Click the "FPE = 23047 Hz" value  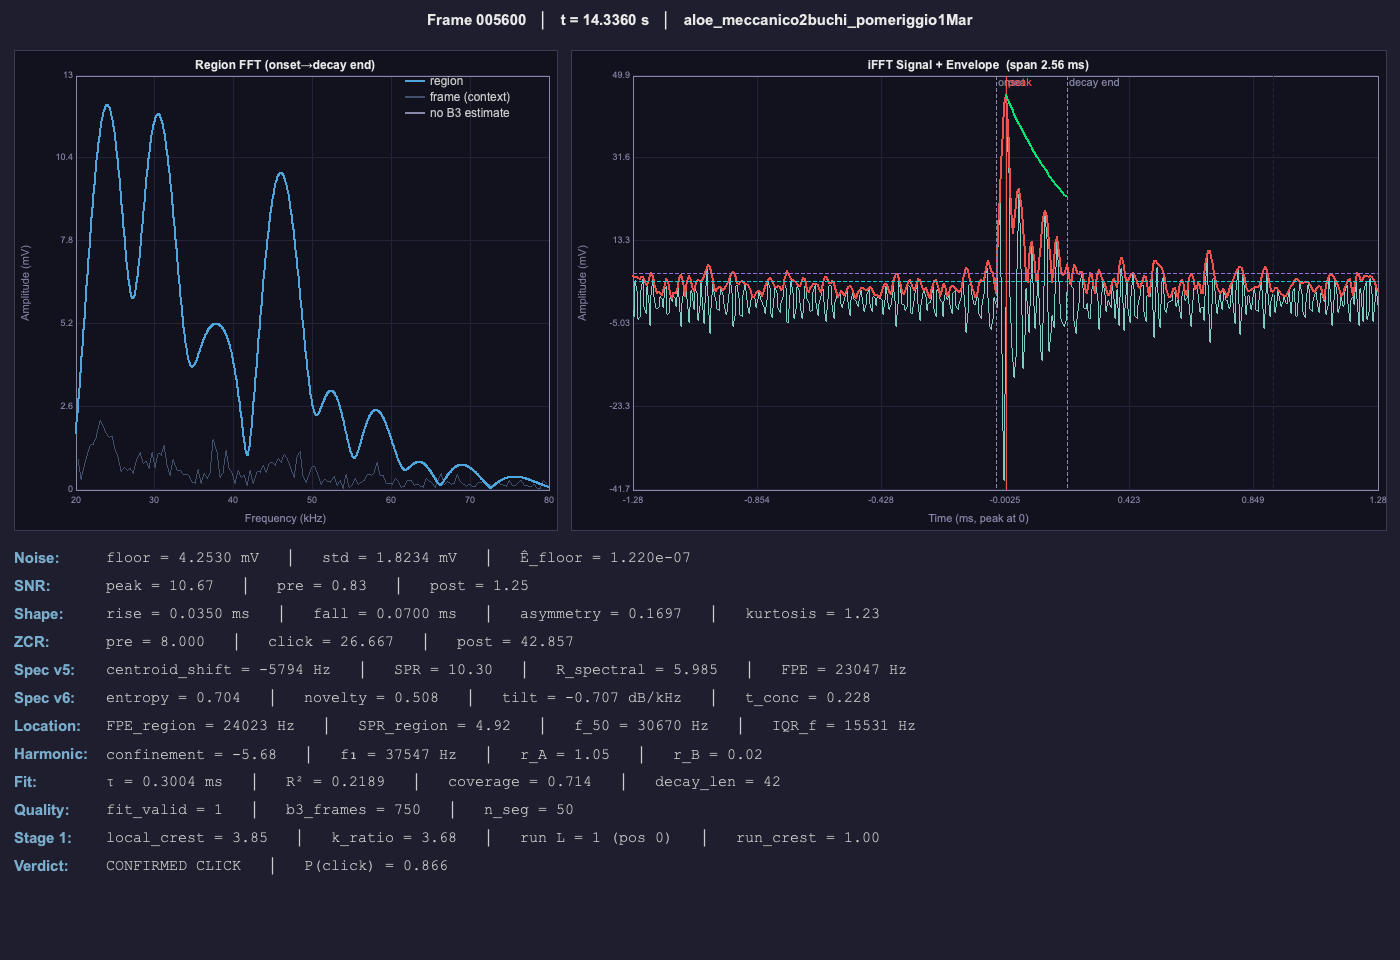click(844, 670)
